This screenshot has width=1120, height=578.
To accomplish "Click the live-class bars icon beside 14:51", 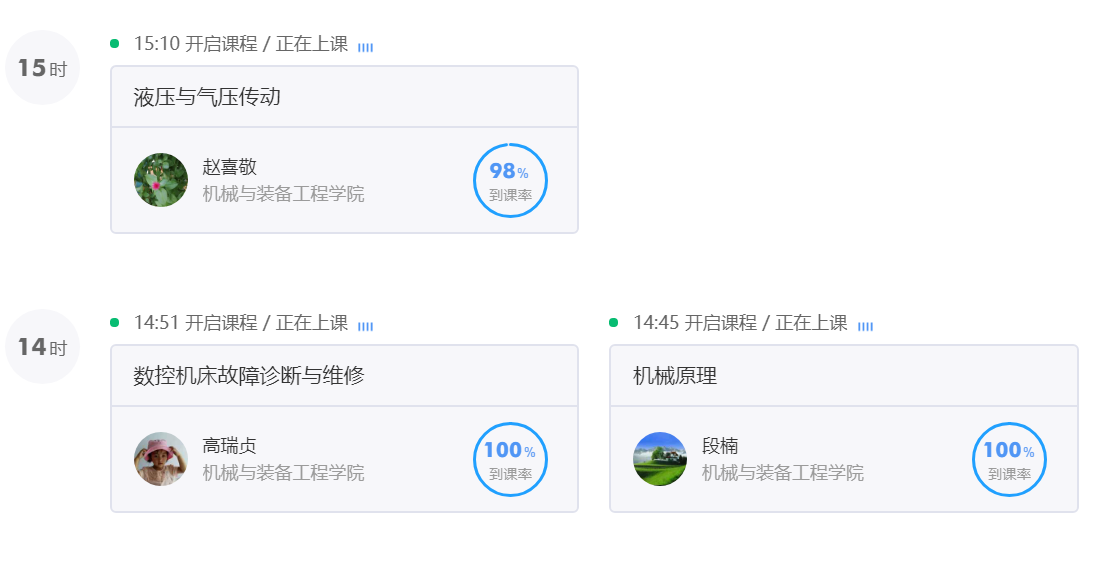I will click(x=365, y=326).
